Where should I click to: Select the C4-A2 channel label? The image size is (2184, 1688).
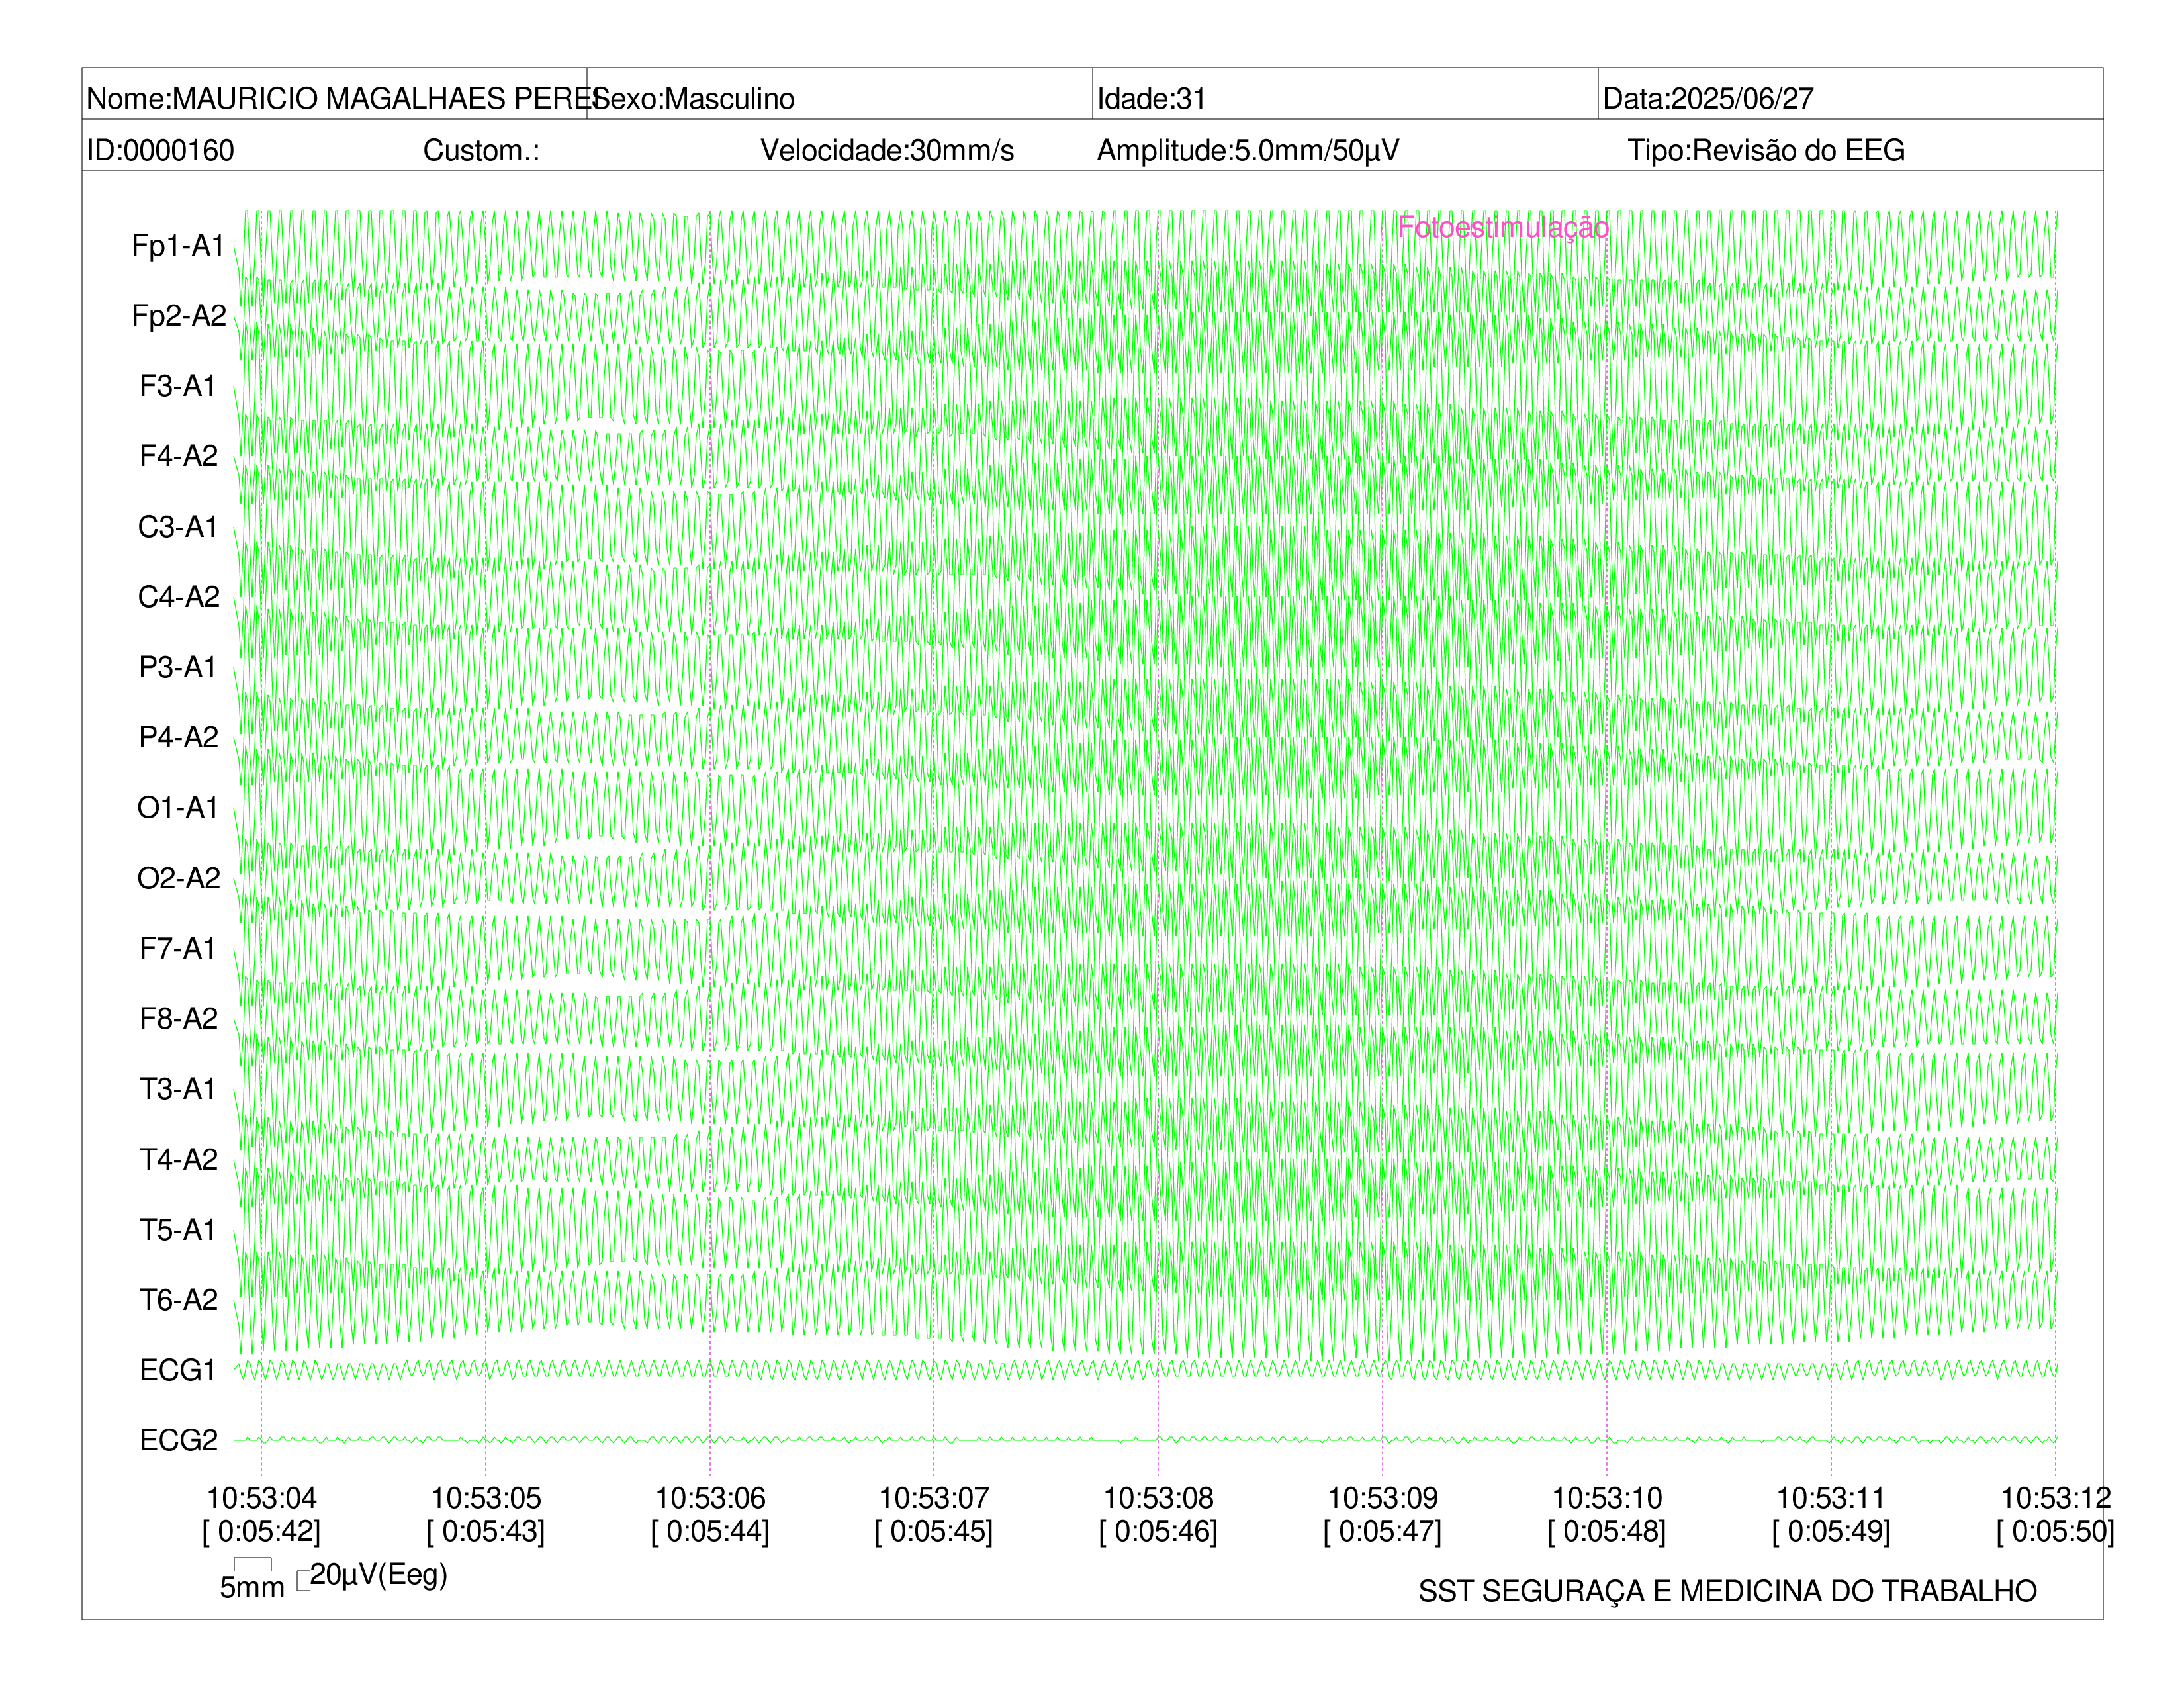178,596
